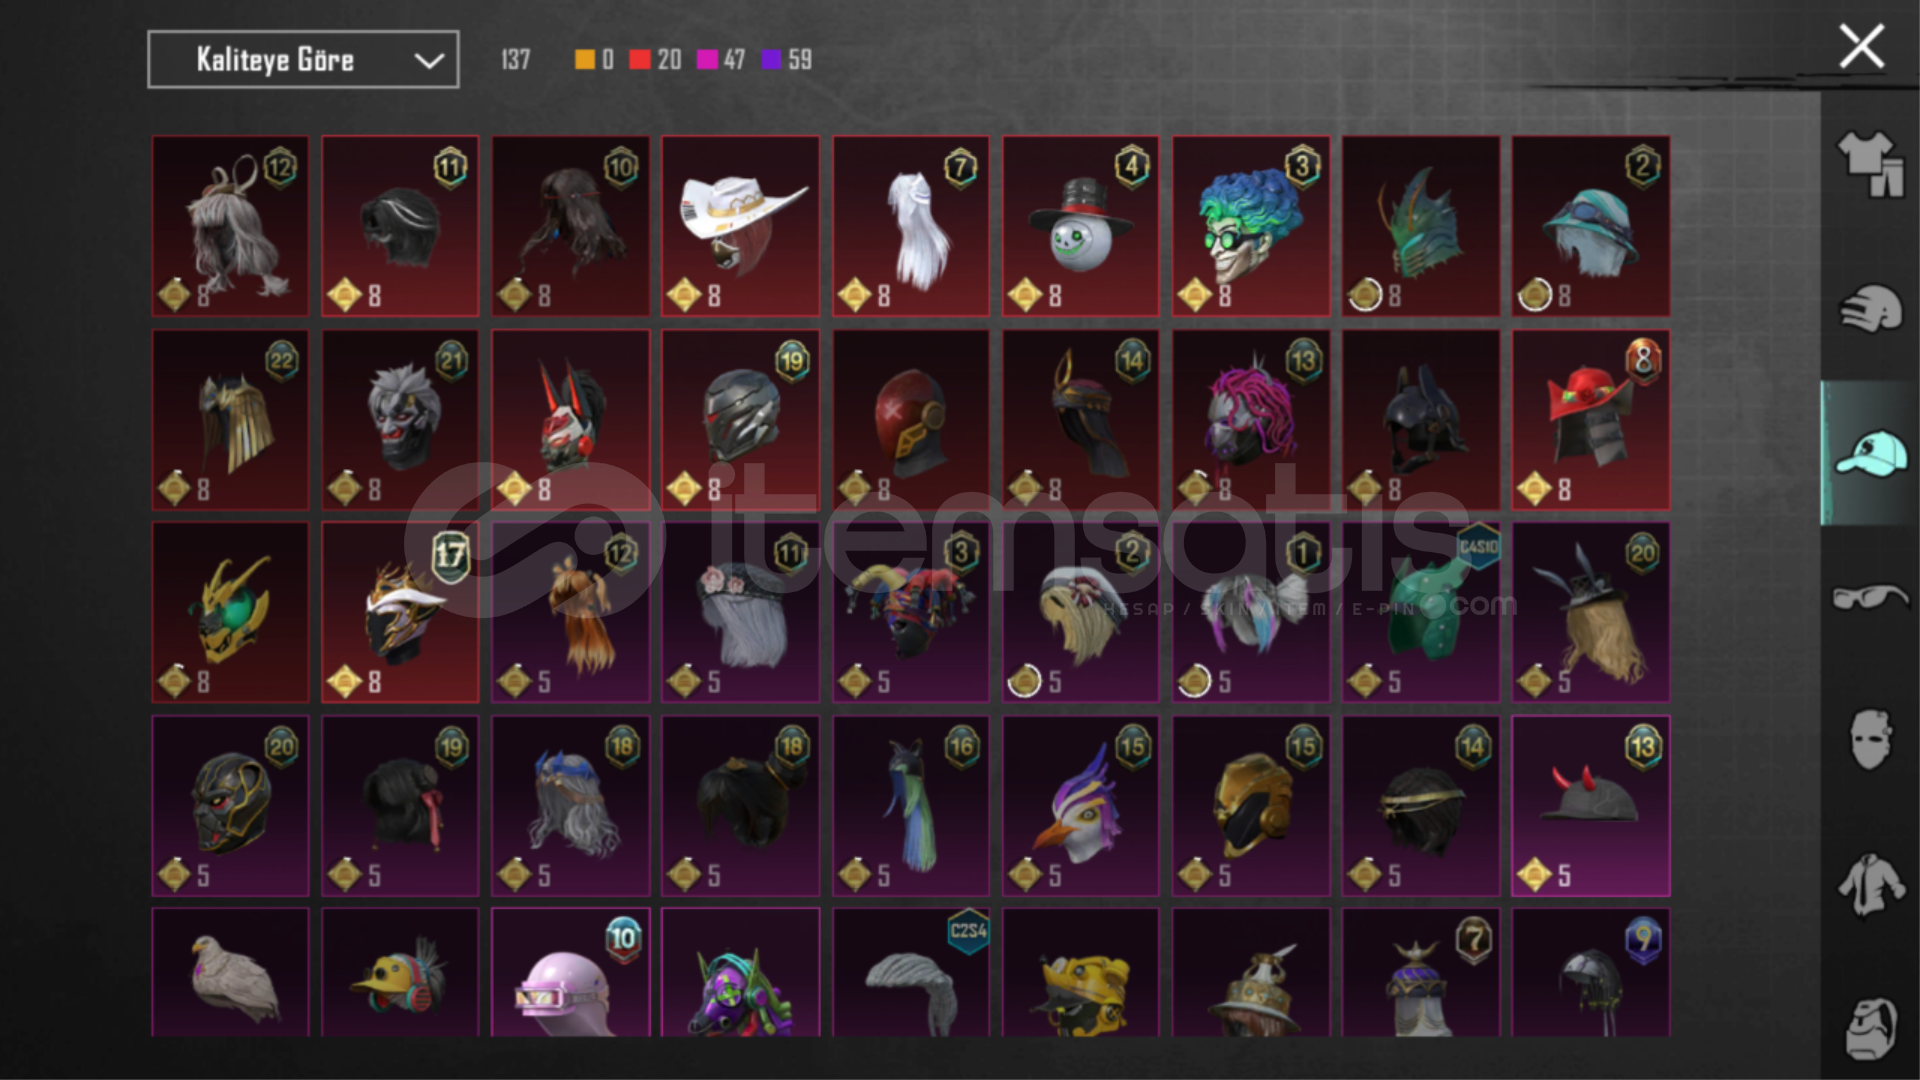Screen dimensions: 1920x1080
Task: Select the pink helmet with goggles
Action: tap(570, 972)
